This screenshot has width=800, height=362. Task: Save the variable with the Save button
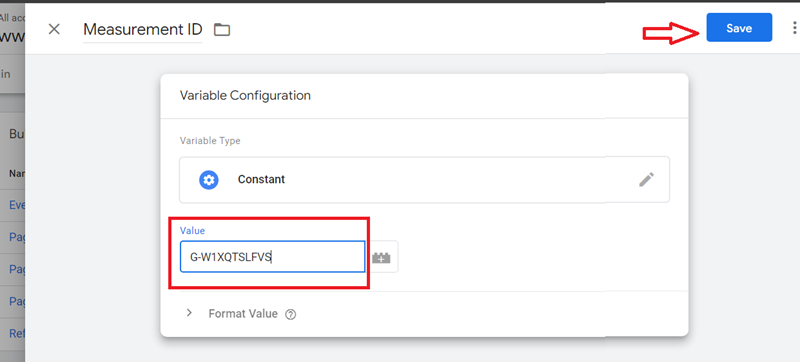point(739,28)
